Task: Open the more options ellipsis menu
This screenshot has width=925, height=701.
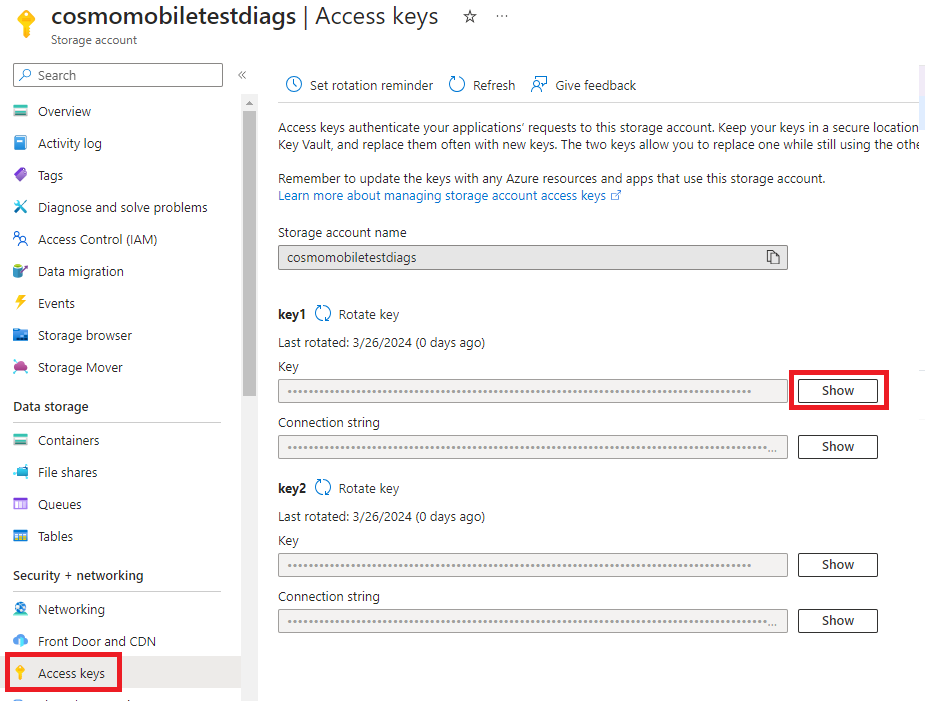Action: coord(502,17)
